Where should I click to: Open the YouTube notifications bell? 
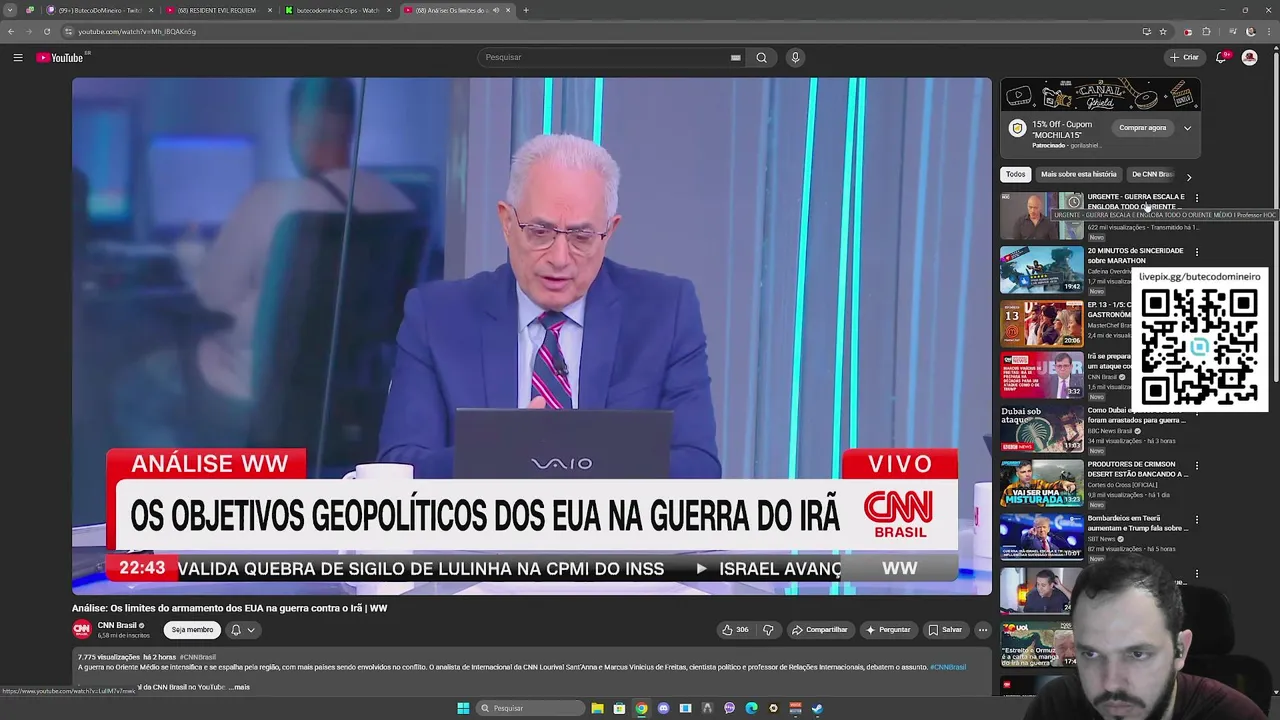coord(1221,57)
